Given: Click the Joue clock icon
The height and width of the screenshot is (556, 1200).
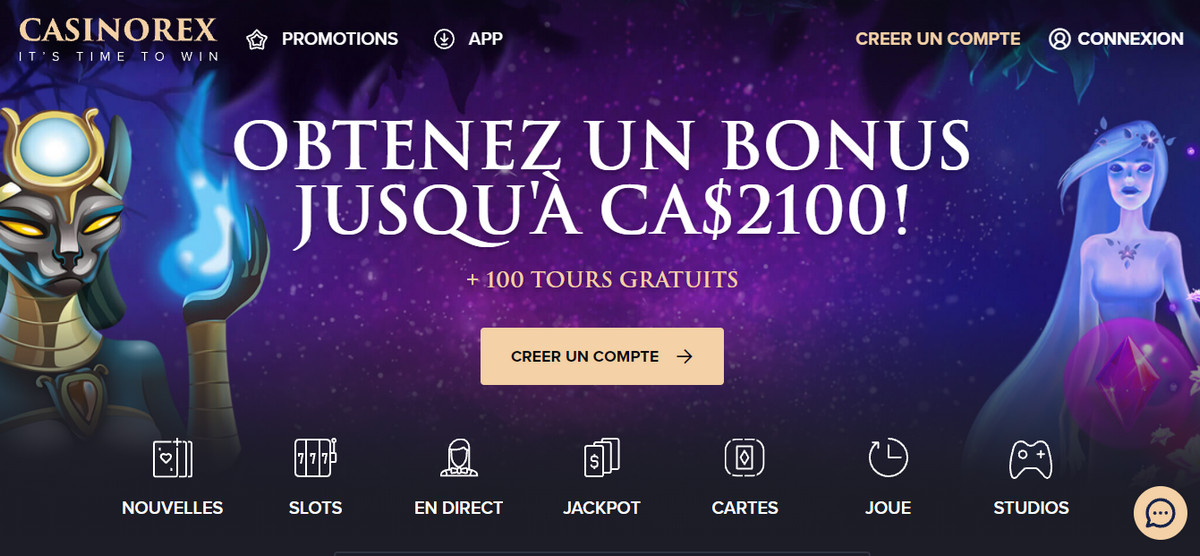Looking at the screenshot, I should coord(888,458).
